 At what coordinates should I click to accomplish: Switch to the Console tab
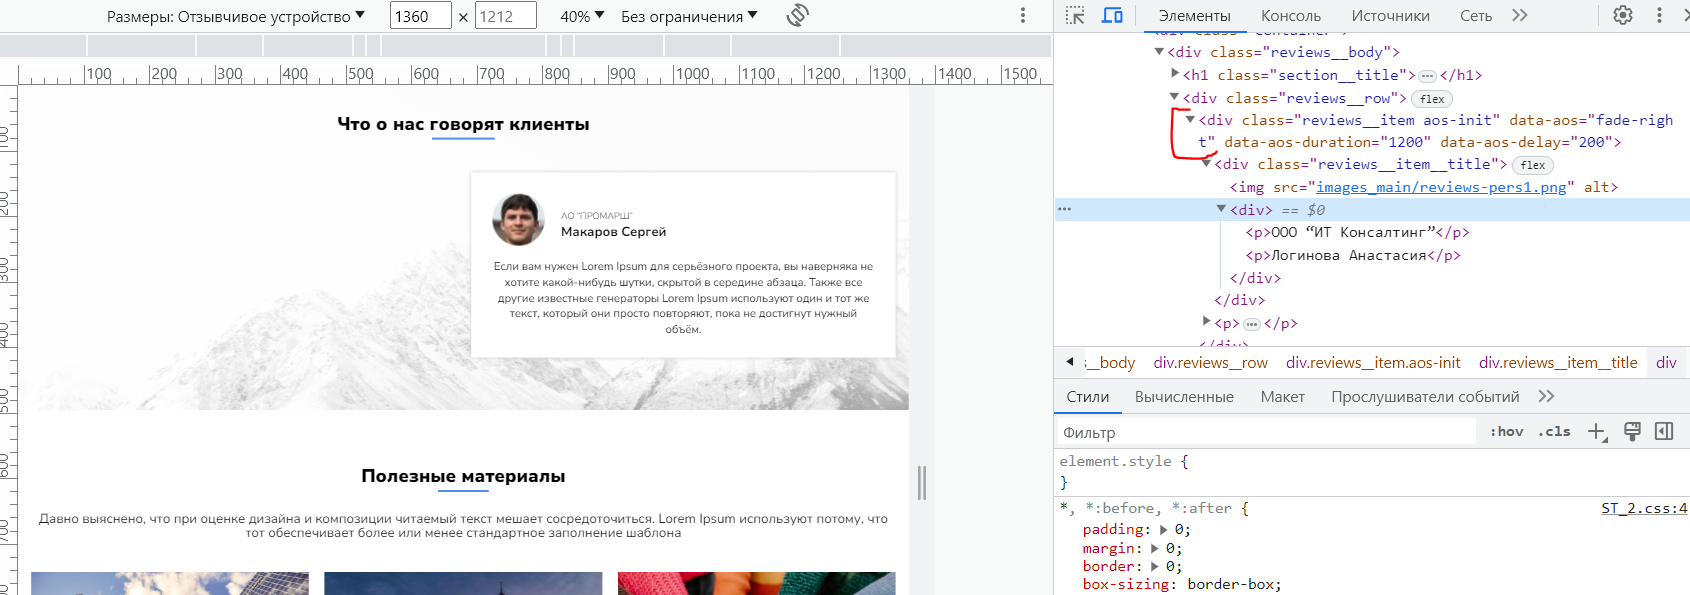(1290, 15)
